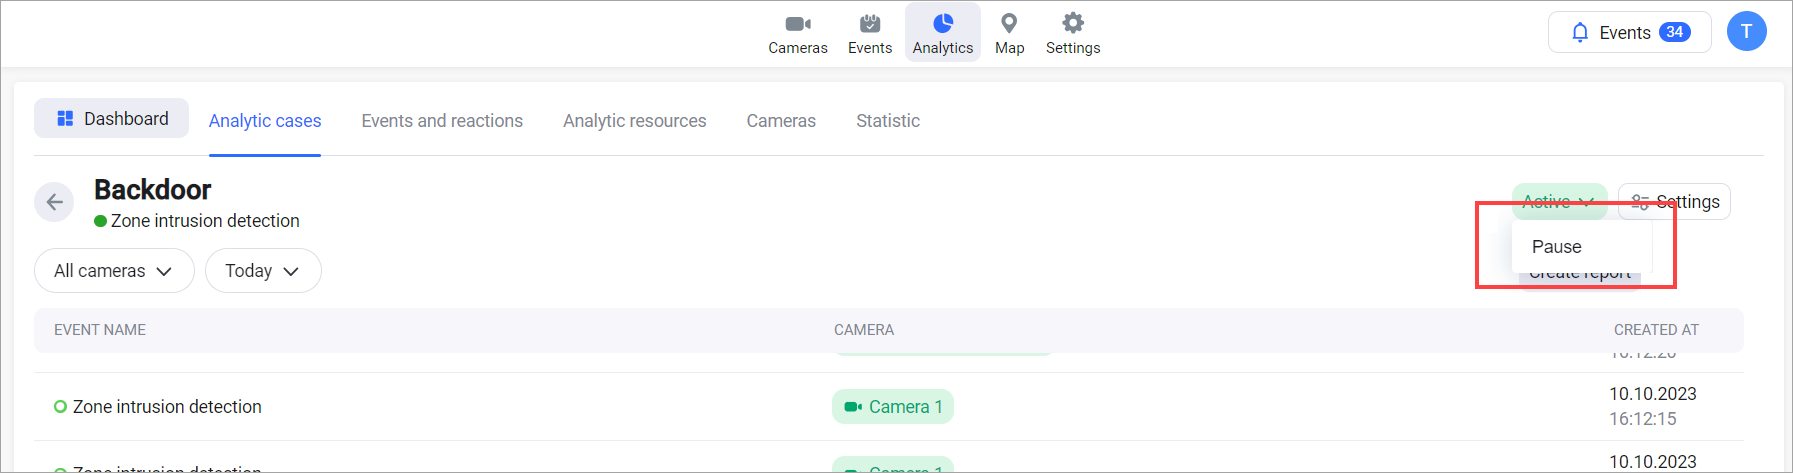Open the Statistic tab
The width and height of the screenshot is (1793, 473).
tap(887, 121)
